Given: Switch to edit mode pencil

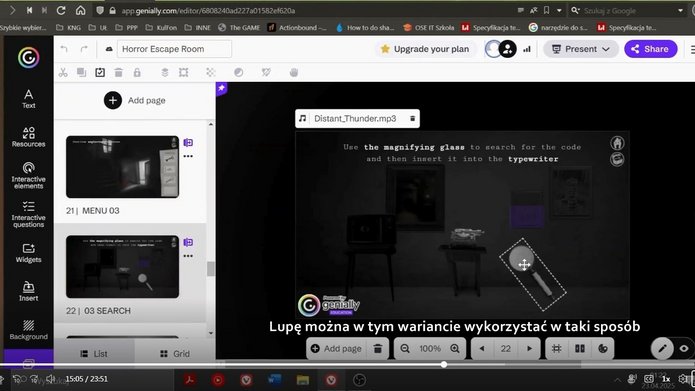Looking at the screenshot, I should tap(662, 348).
